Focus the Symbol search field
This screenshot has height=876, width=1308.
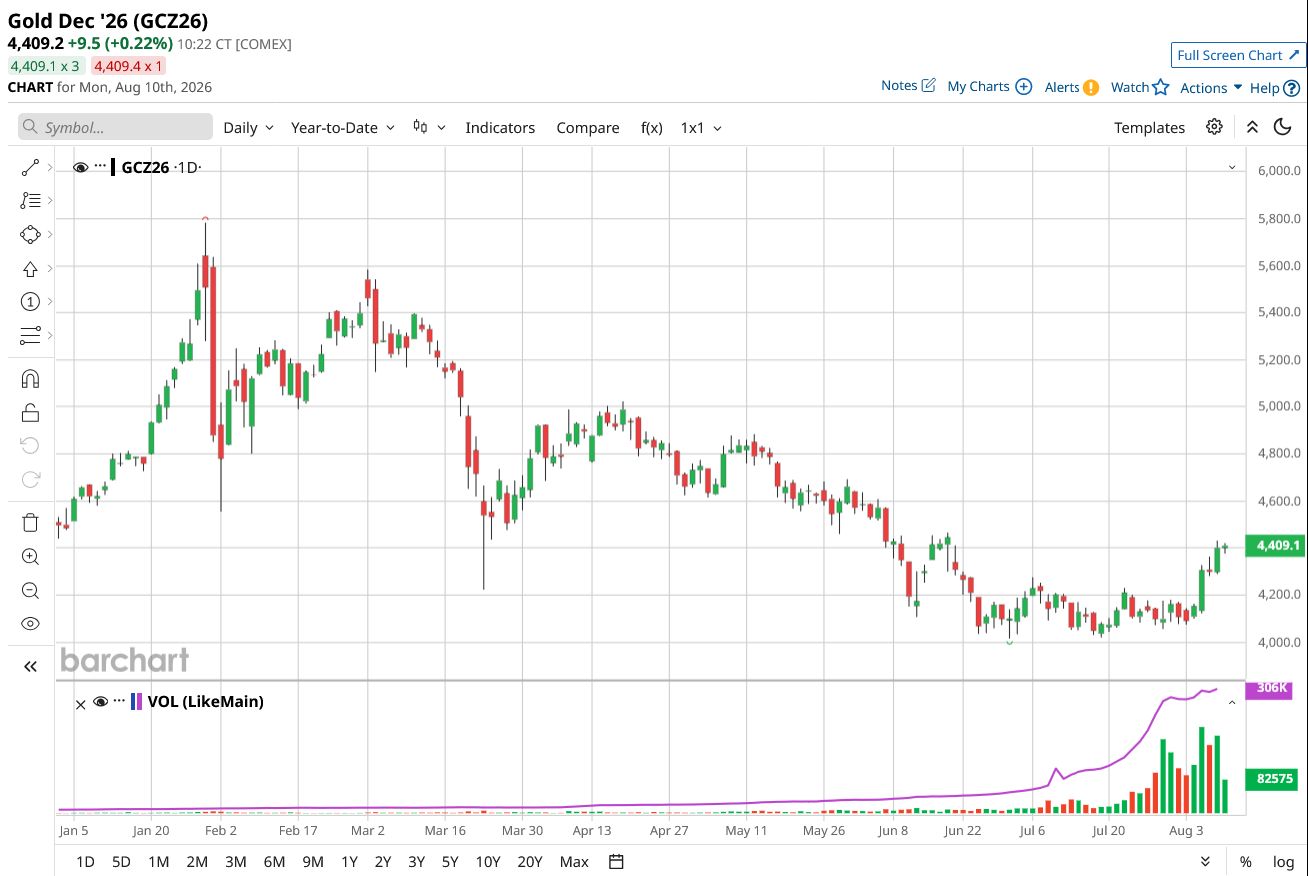[115, 127]
